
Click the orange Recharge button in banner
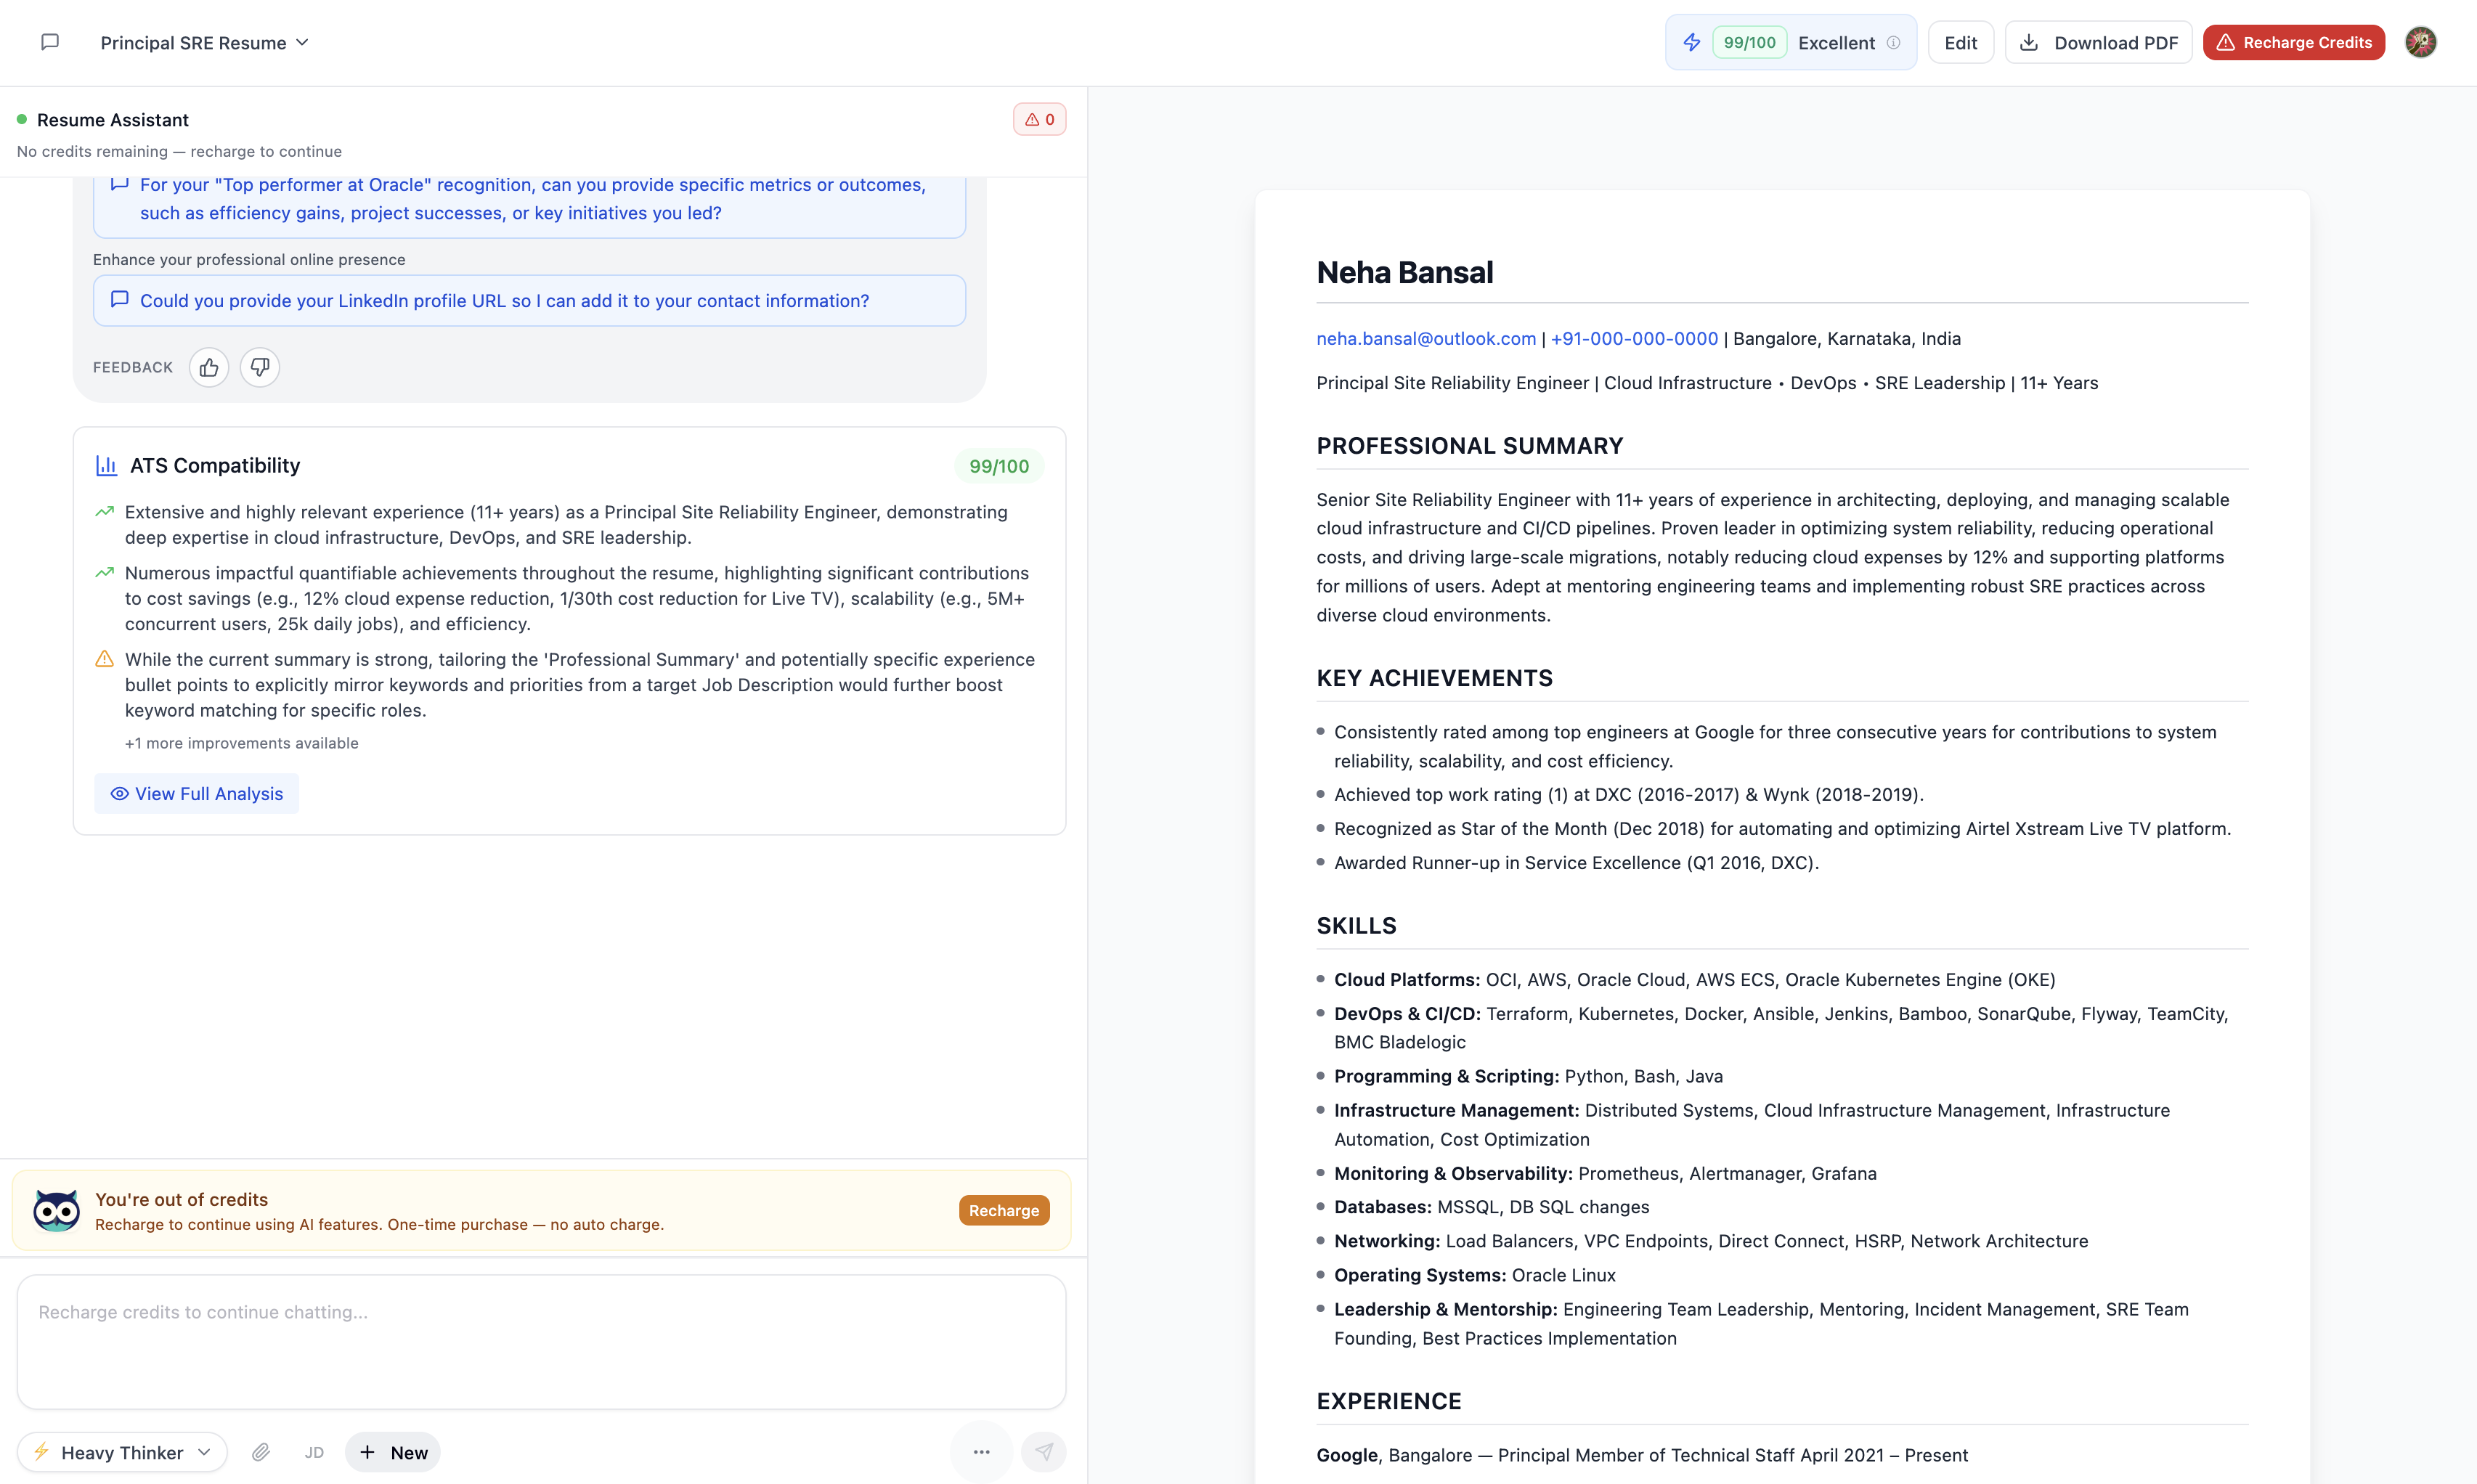pos(1003,1210)
